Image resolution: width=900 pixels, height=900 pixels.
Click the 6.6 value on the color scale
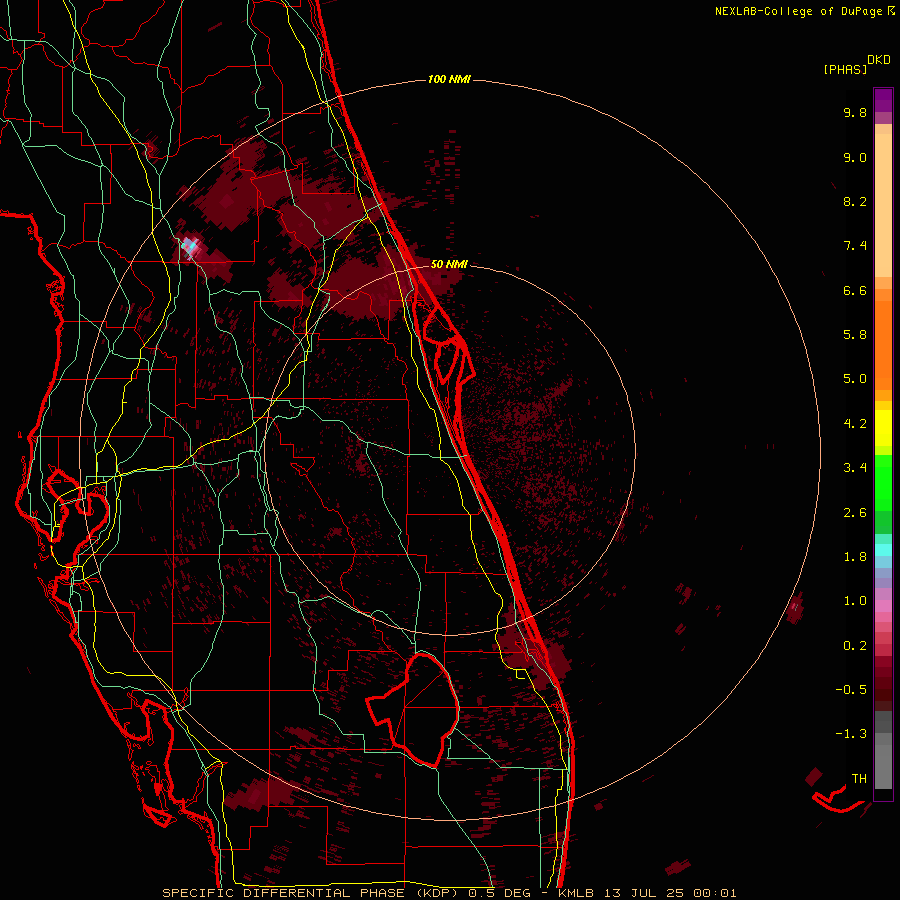point(855,290)
